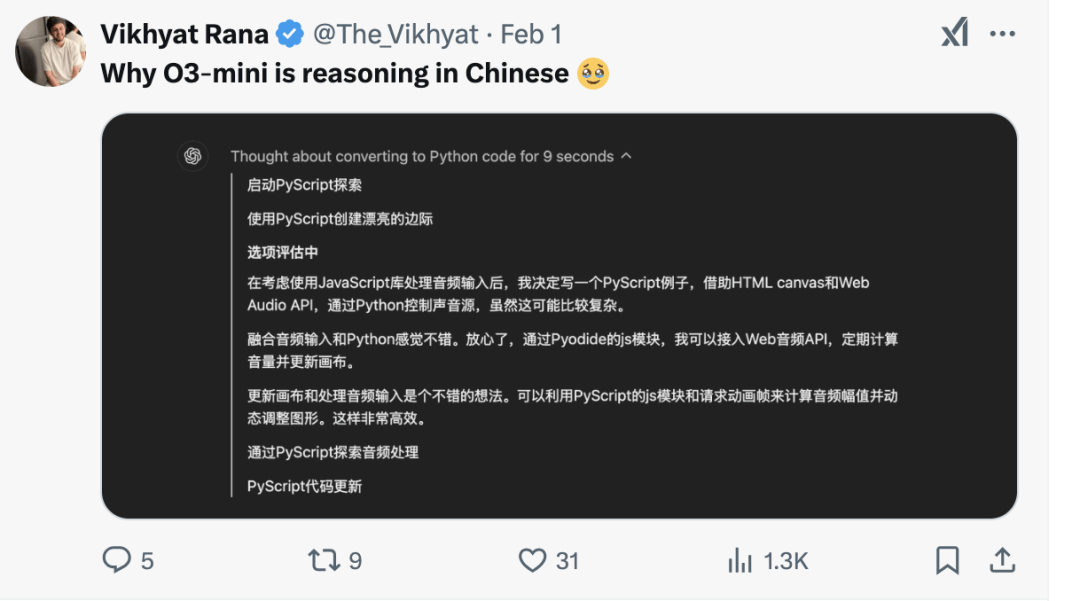
Task: Click the reply speech bubble icon
Action: (116, 560)
